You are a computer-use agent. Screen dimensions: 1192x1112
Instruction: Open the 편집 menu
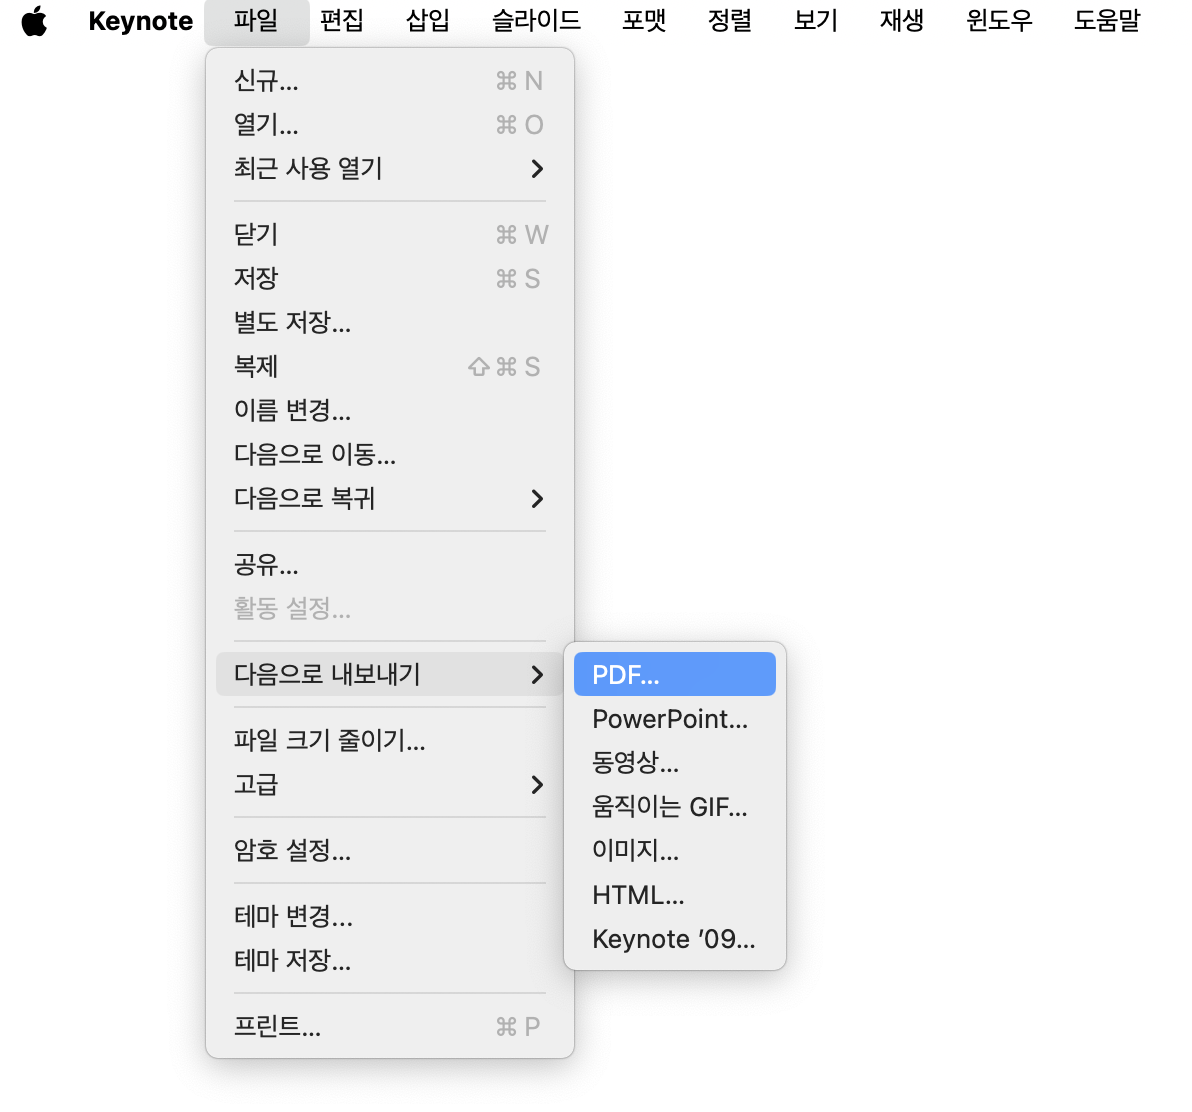point(342,21)
